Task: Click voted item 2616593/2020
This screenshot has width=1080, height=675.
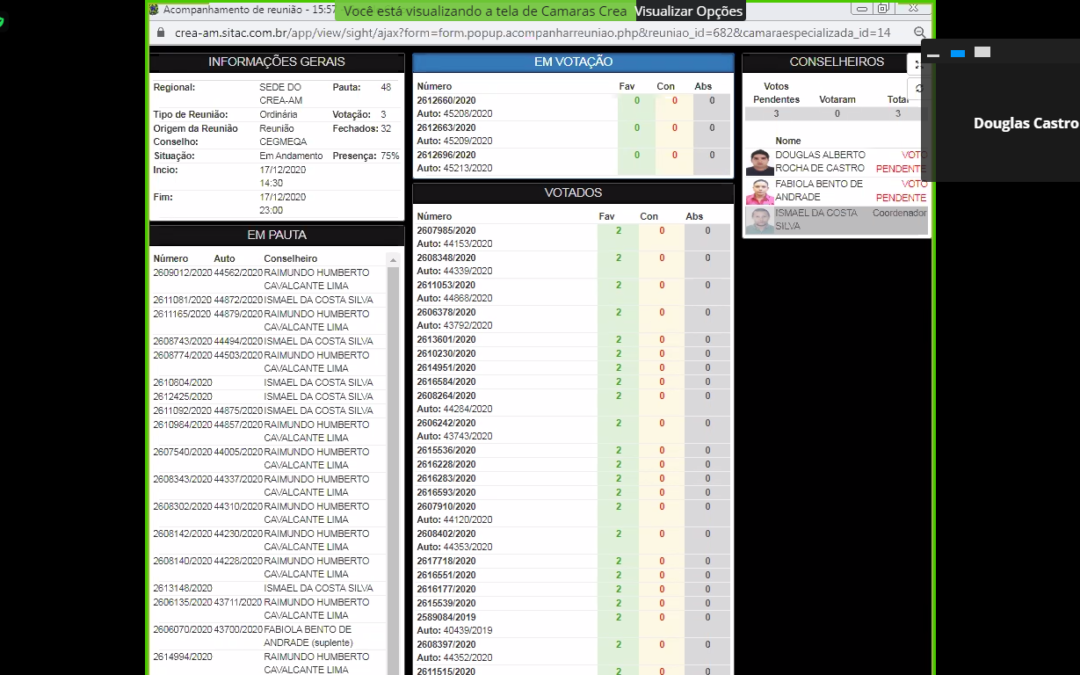Action: click(x=446, y=492)
